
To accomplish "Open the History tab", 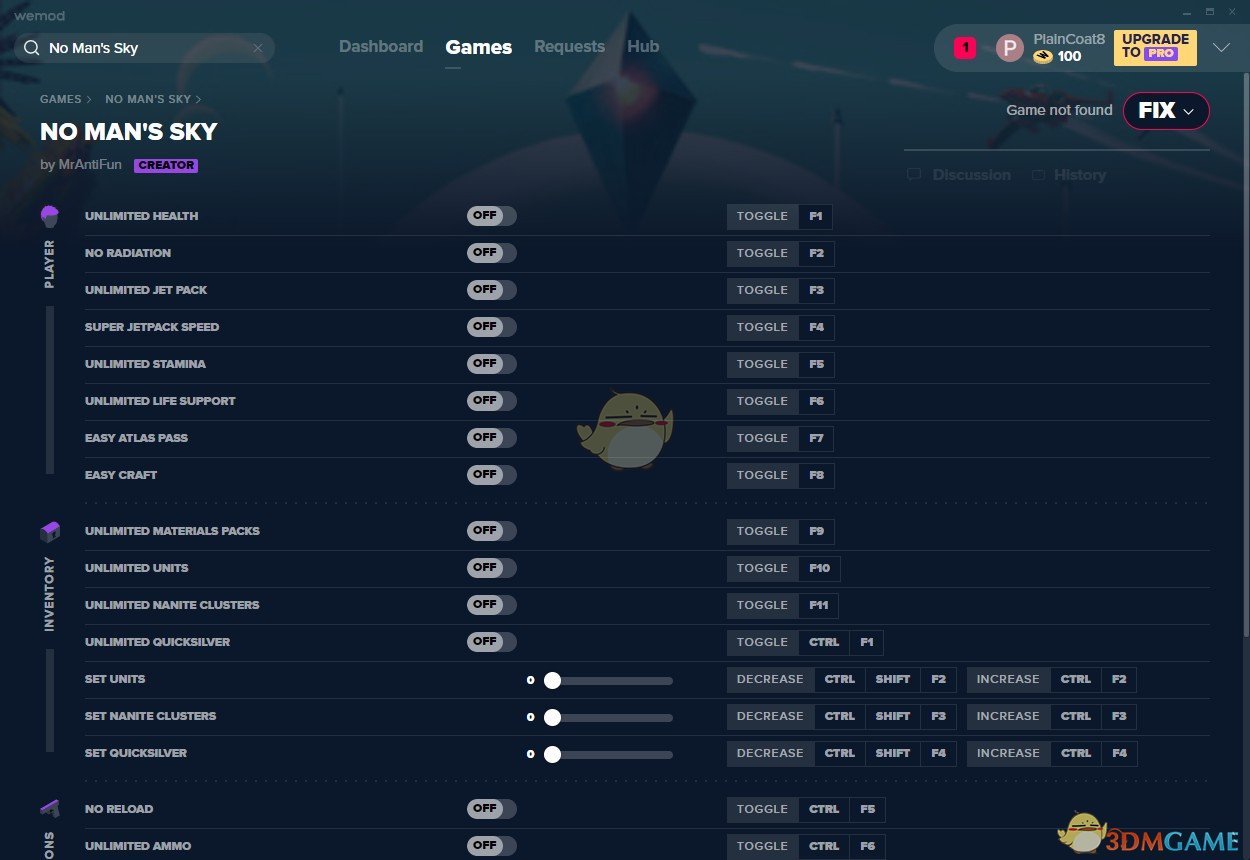I will click(1069, 175).
